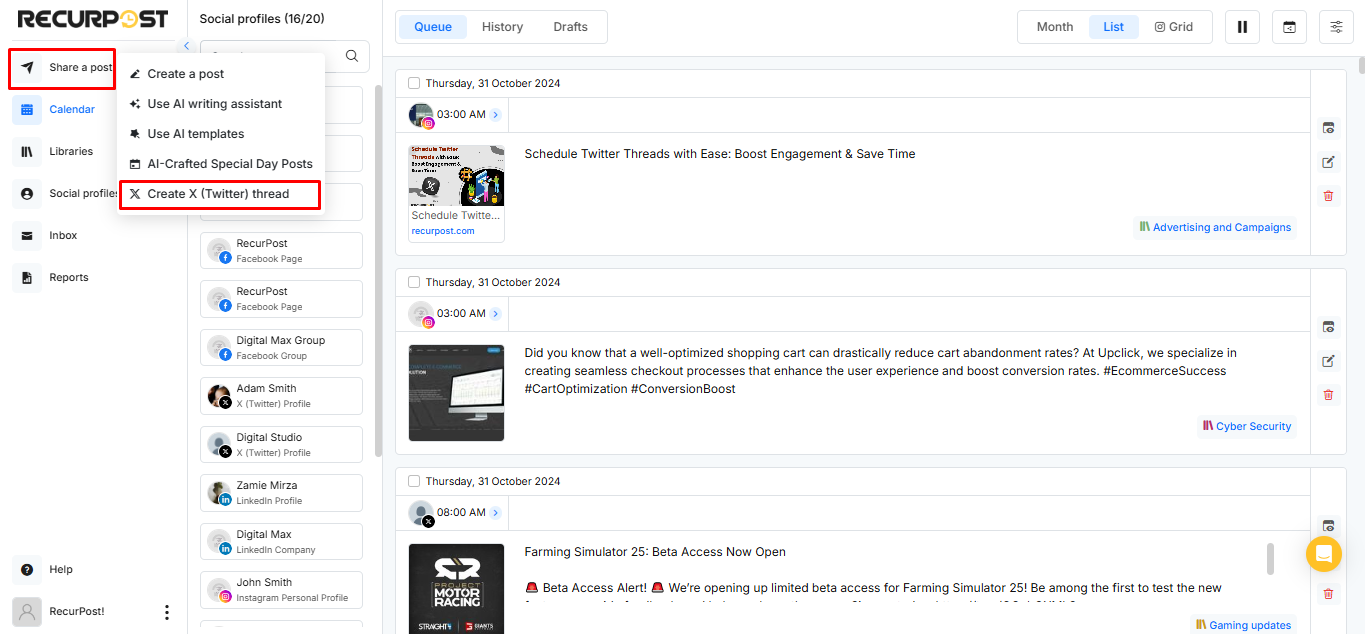Screen dimensions: 1365x634
Task: Pause the queue with the pause button
Action: click(x=1242, y=27)
